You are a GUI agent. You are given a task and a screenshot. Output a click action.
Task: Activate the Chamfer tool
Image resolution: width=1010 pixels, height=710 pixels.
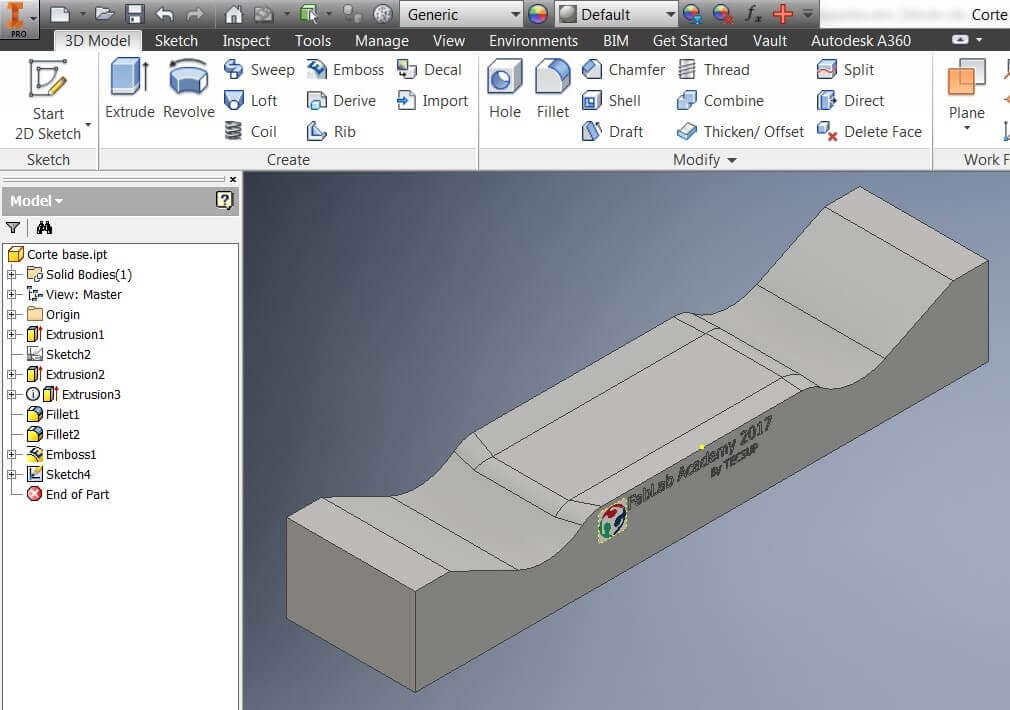click(623, 70)
